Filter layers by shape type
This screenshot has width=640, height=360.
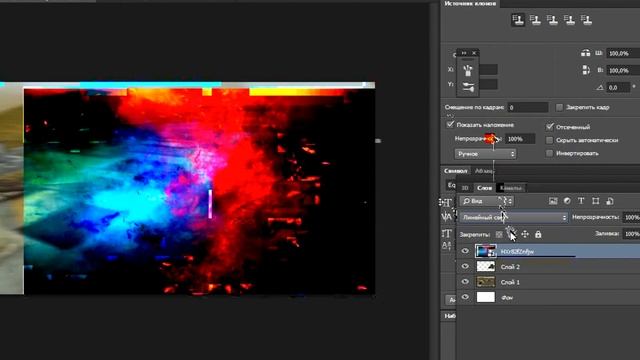click(596, 201)
